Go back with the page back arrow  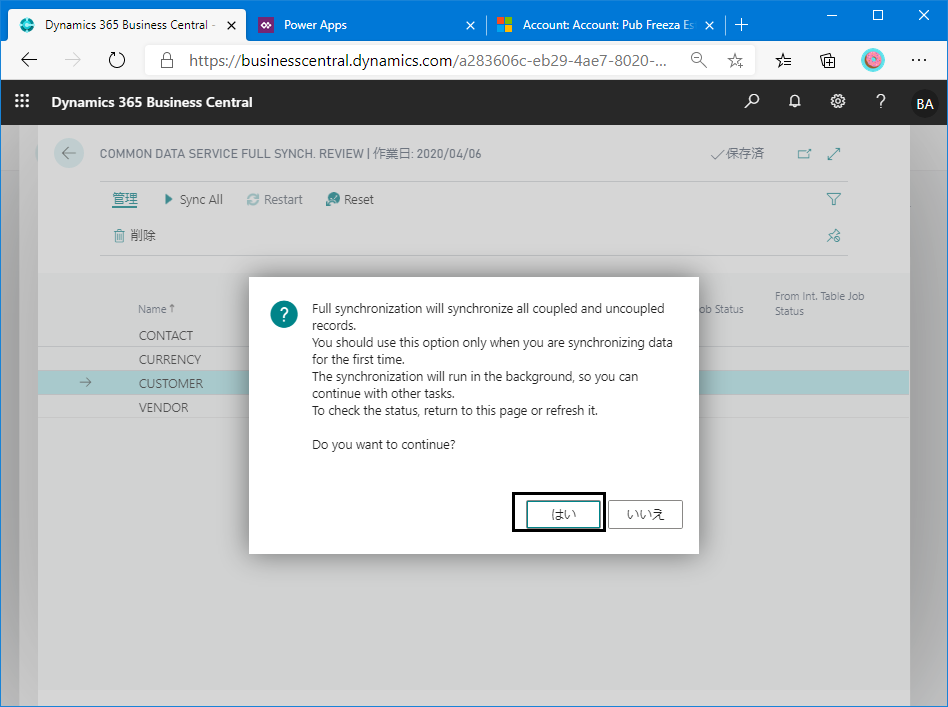[x=69, y=153]
